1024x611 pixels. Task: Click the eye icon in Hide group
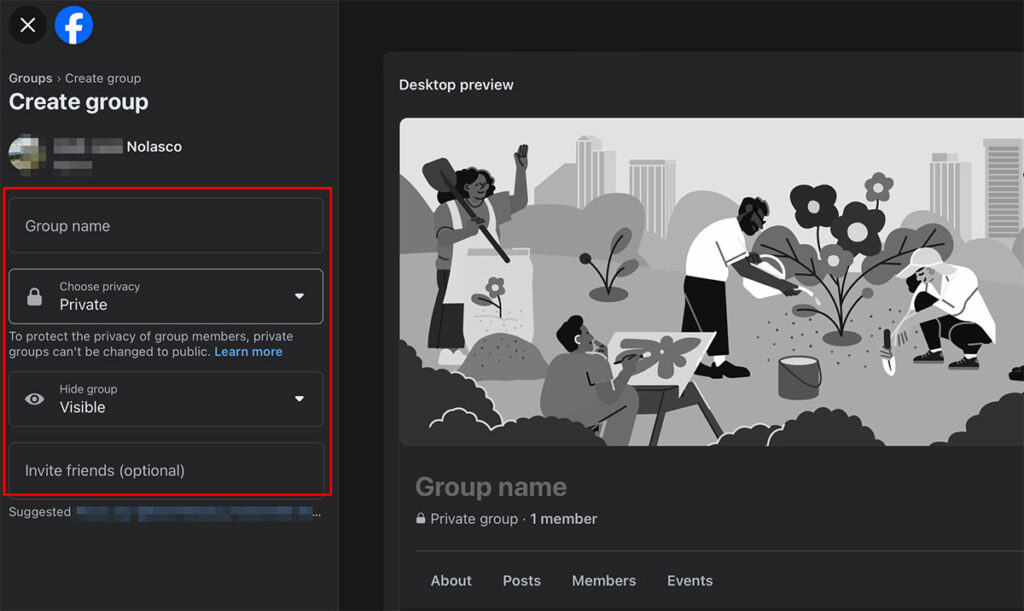click(x=33, y=399)
